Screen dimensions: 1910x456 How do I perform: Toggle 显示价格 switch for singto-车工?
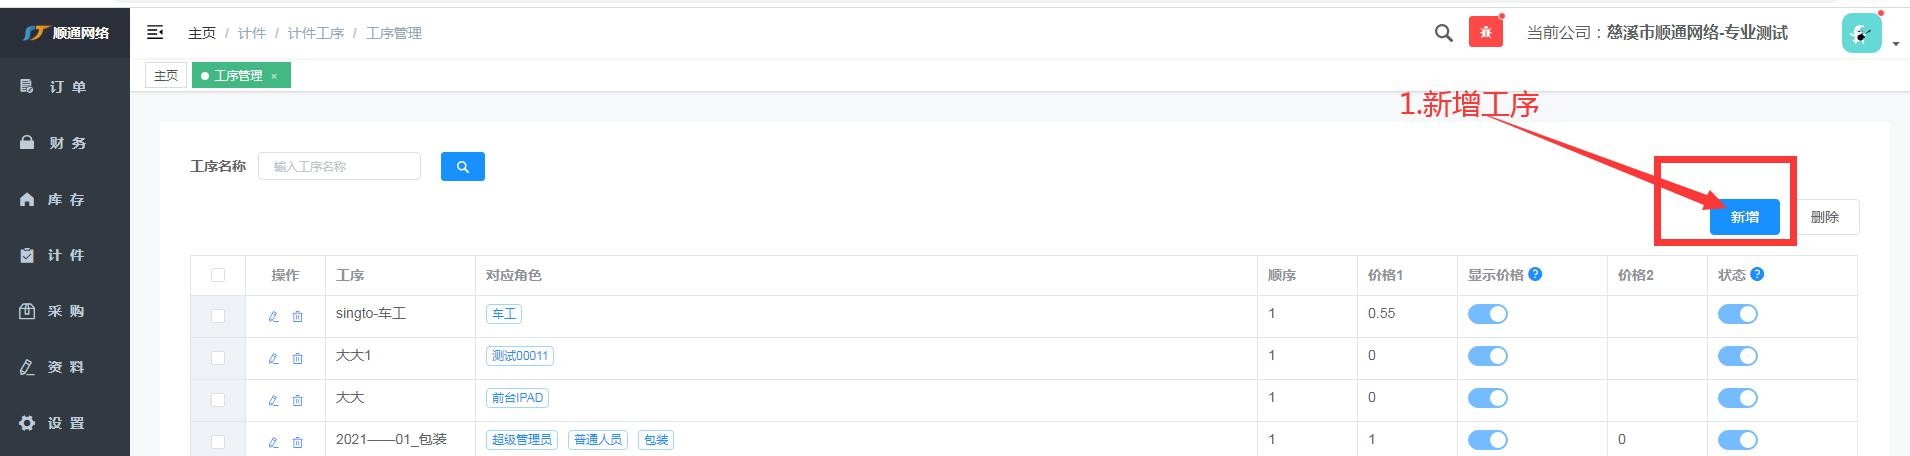click(1487, 314)
